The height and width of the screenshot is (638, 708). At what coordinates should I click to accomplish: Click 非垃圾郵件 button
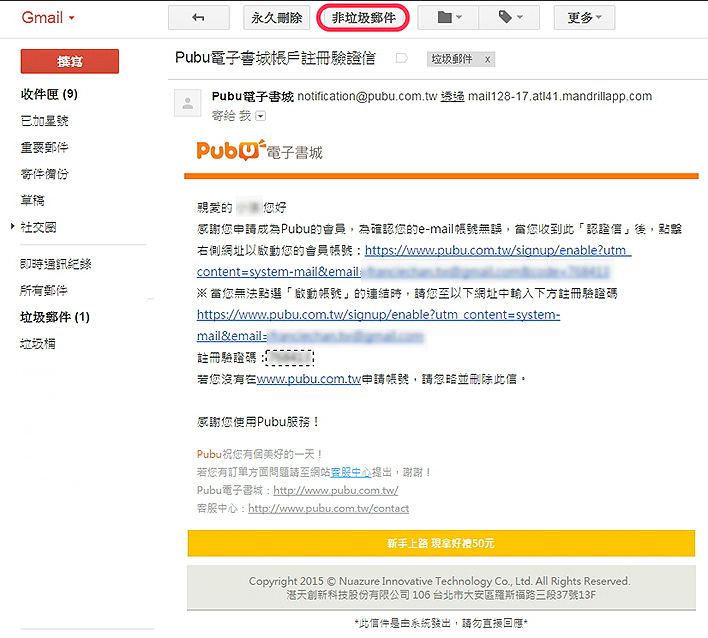tap(363, 18)
